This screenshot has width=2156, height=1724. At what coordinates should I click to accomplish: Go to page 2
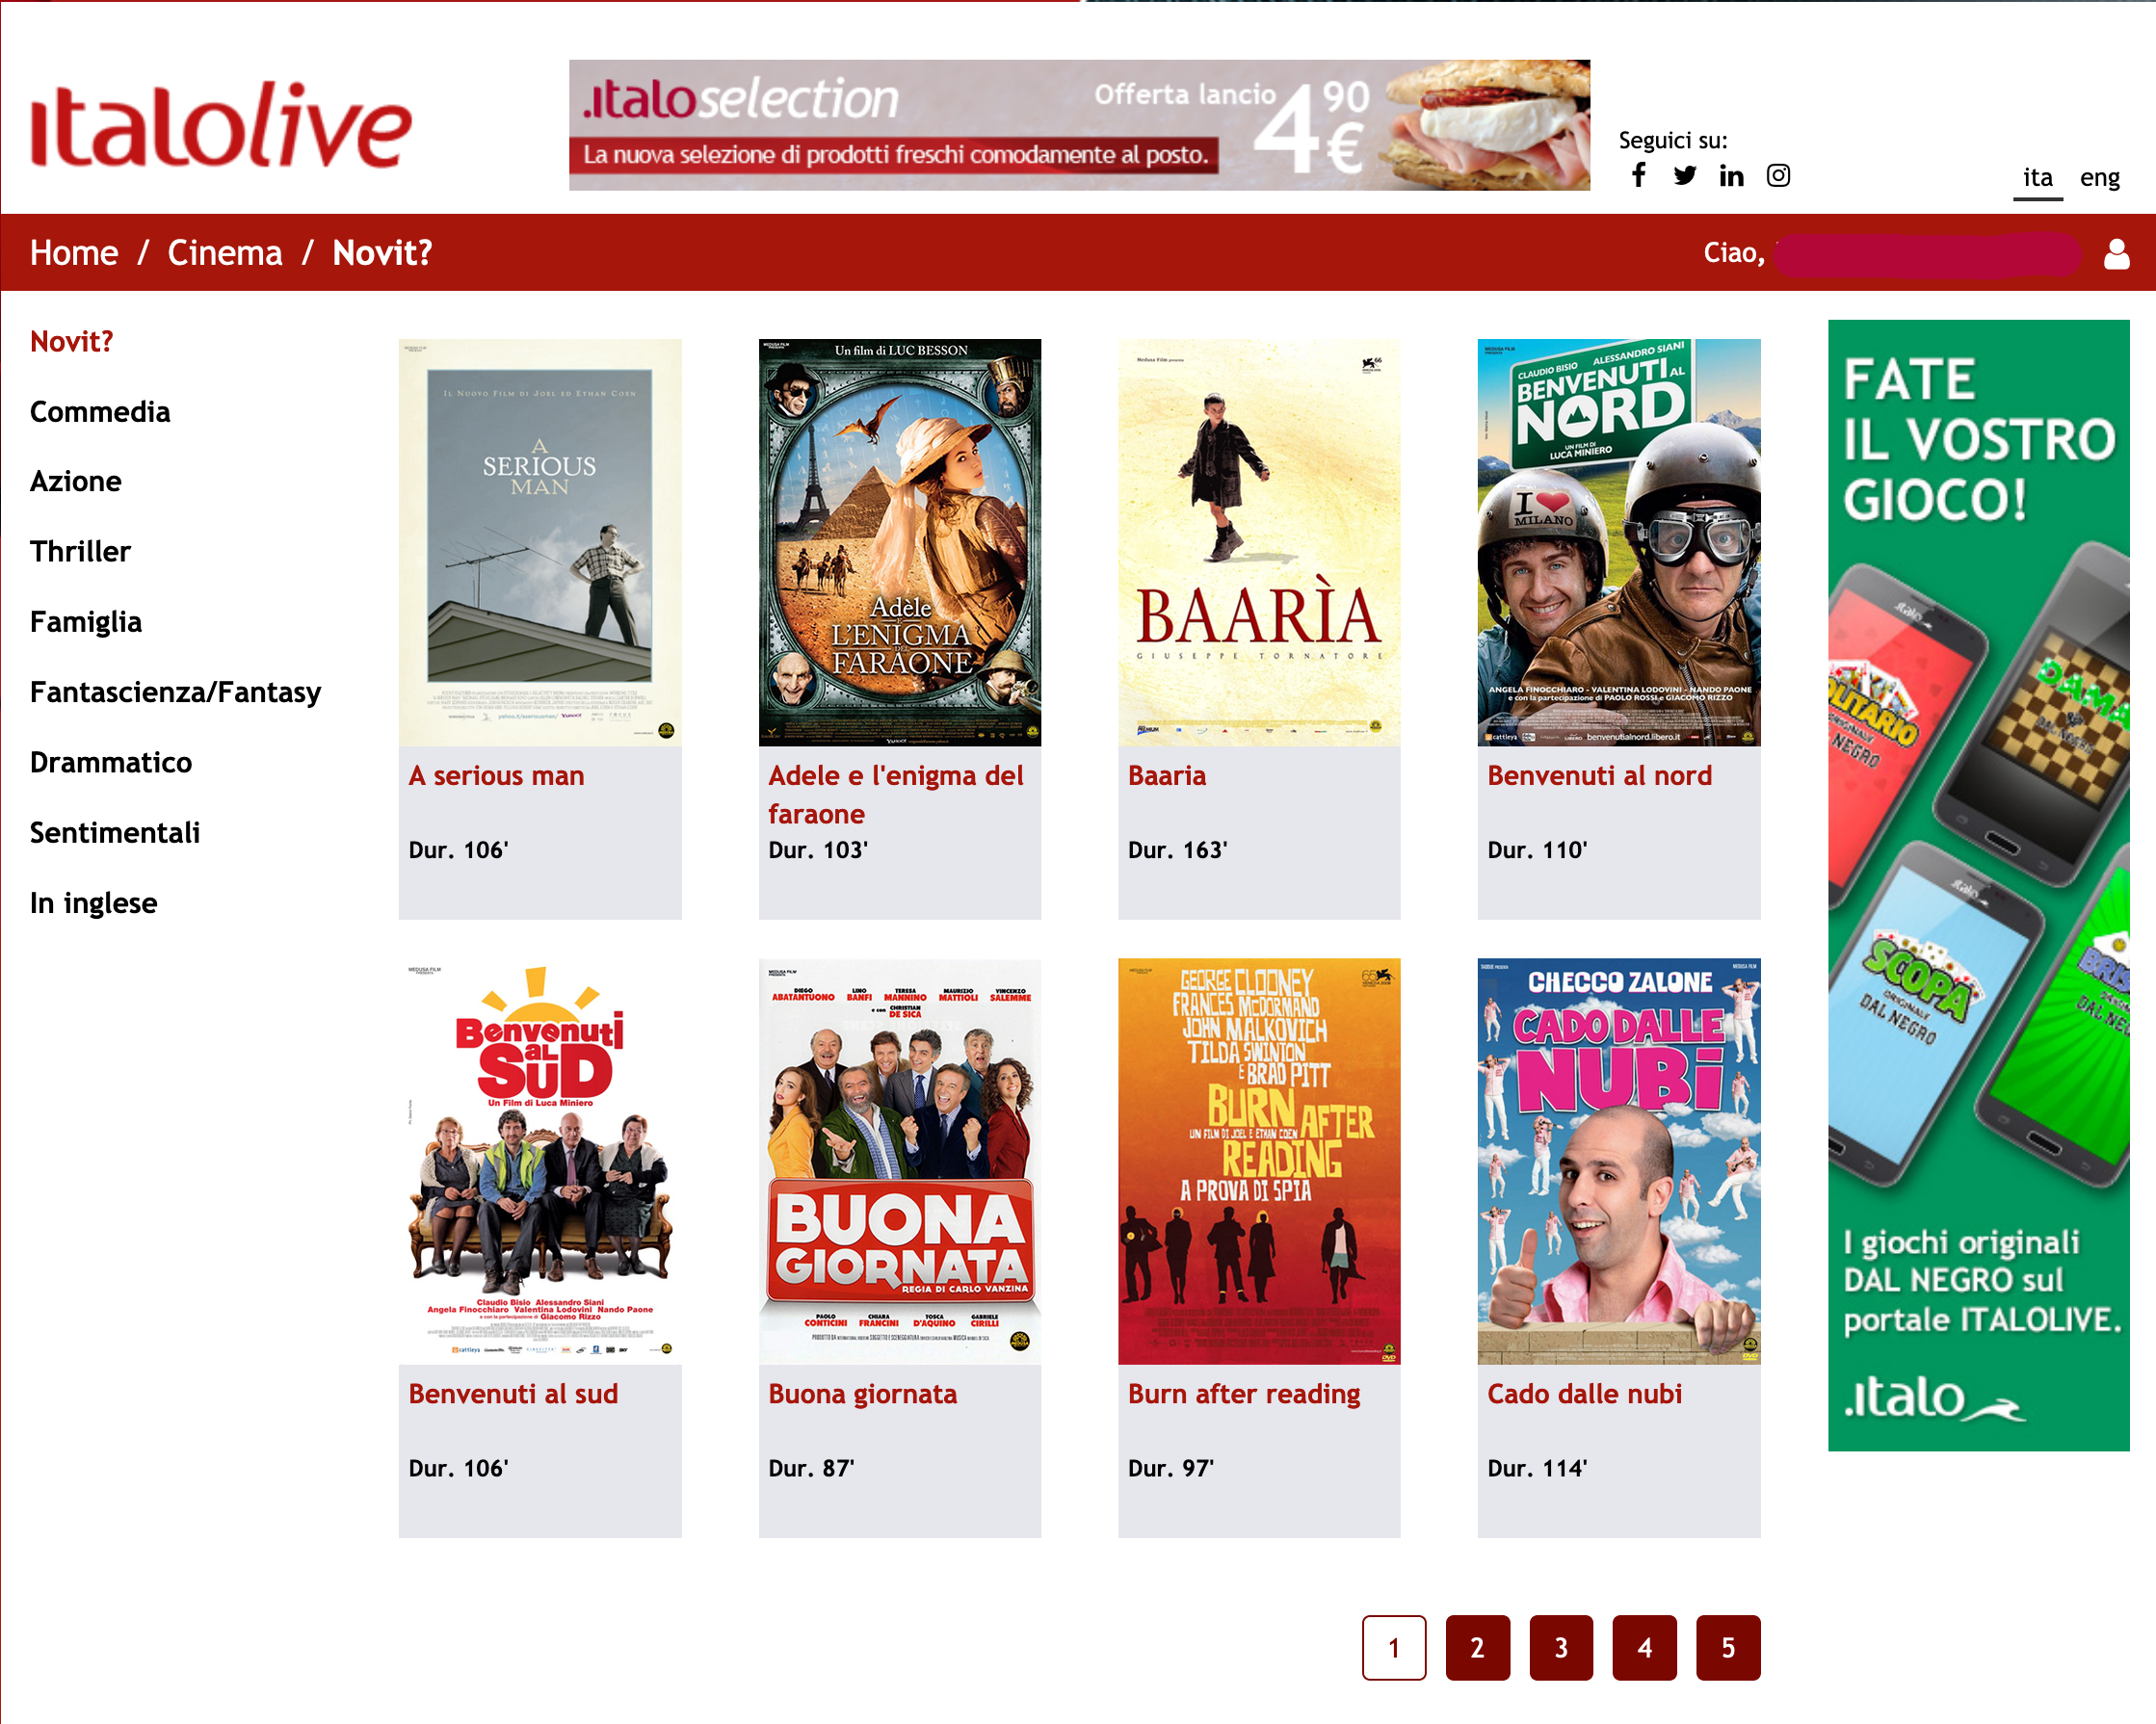[x=1477, y=1647]
